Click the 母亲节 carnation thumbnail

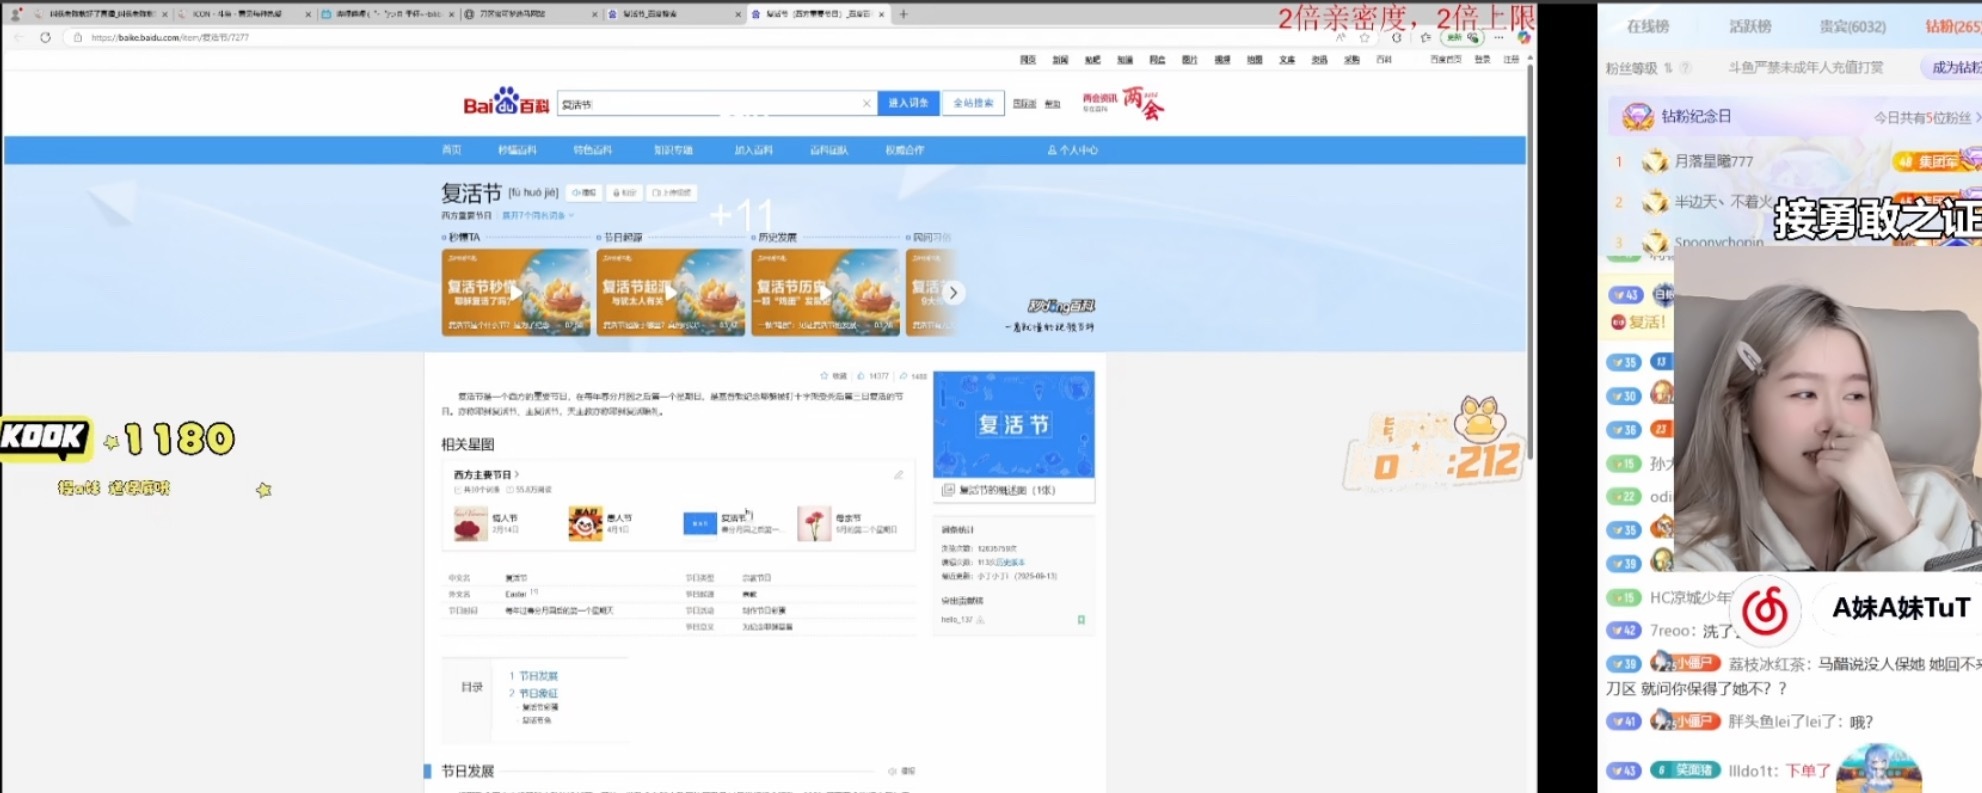[x=814, y=523]
